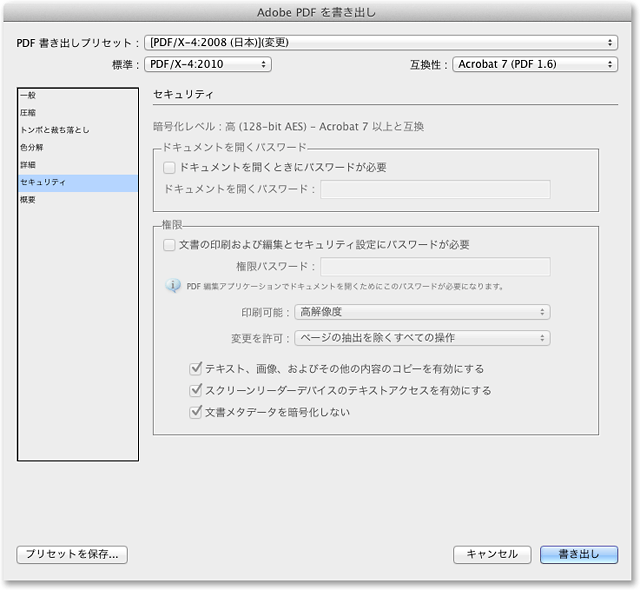Click the 書き出し export button
640x590 pixels.
pyautogui.click(x=579, y=553)
